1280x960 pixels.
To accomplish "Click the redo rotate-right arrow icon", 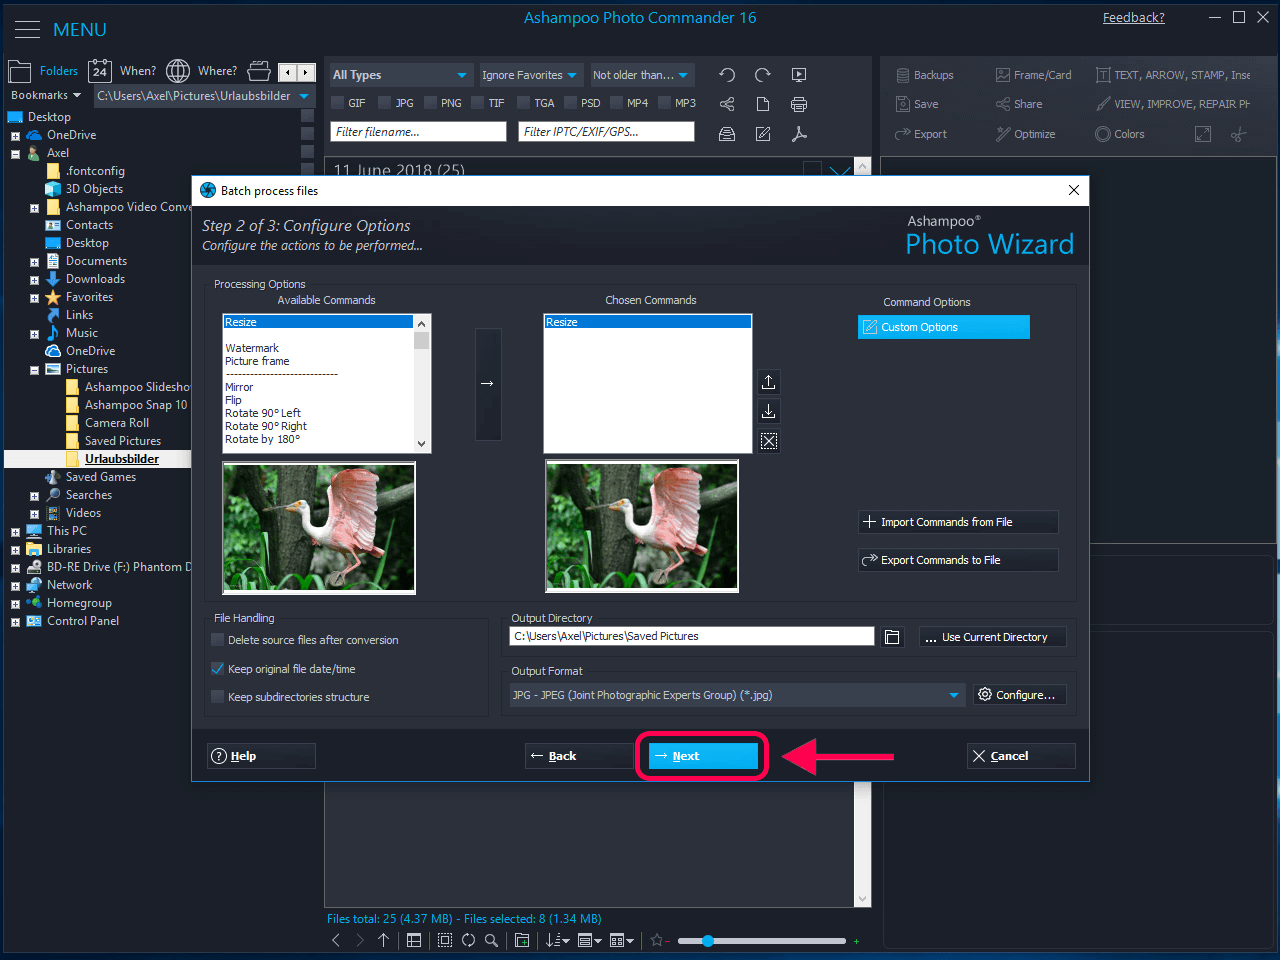I will 763,75.
